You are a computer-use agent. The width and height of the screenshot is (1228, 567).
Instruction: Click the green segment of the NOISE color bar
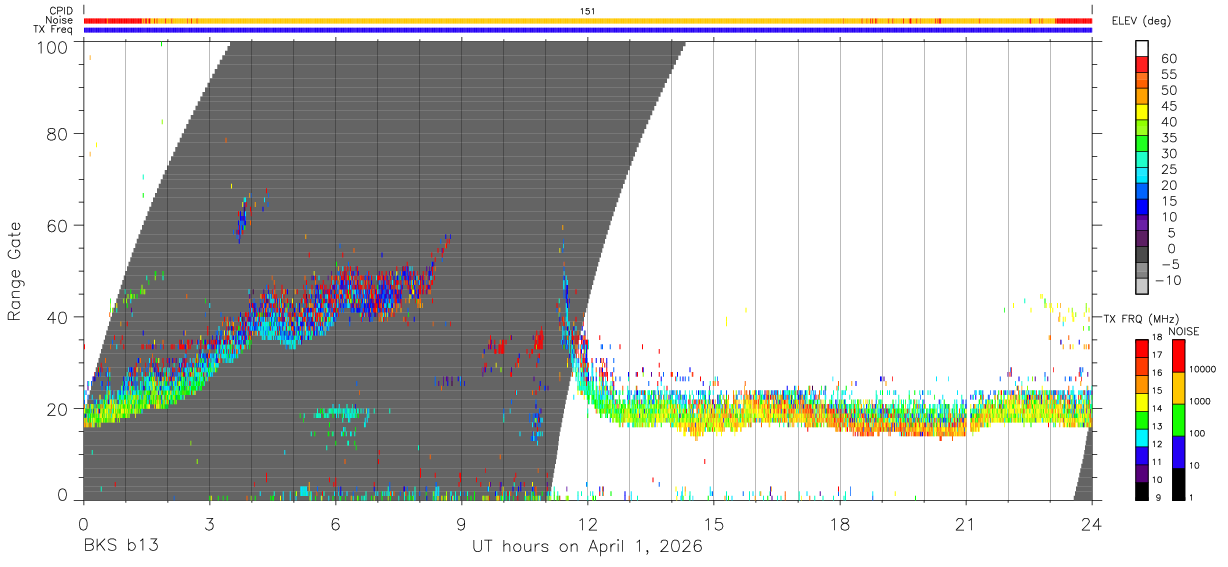pos(1180,419)
